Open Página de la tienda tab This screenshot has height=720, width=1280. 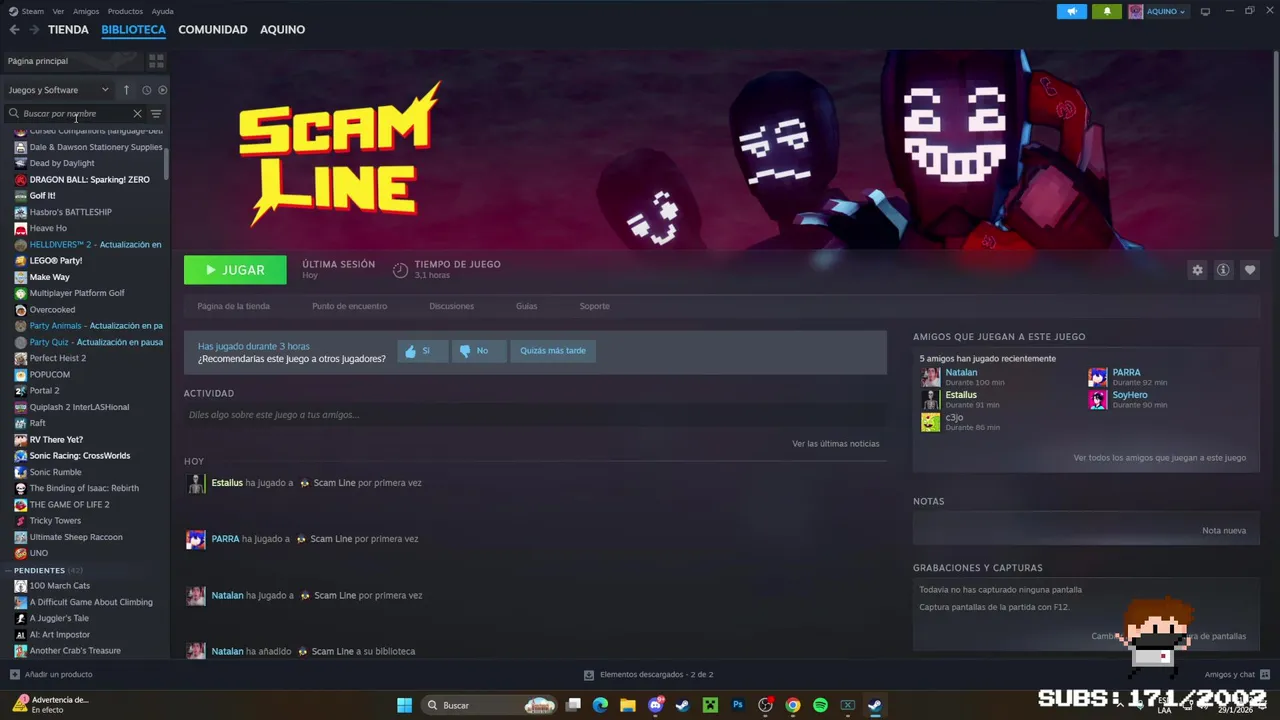pos(233,306)
